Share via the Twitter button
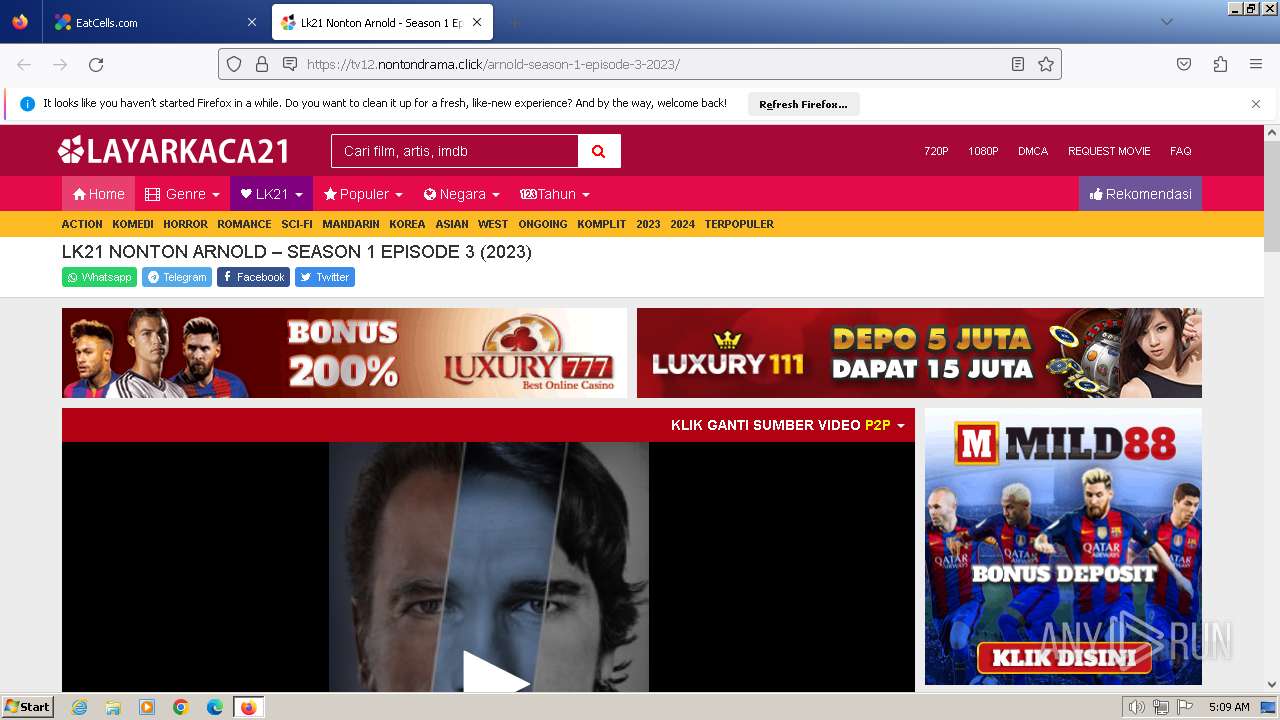The width and height of the screenshot is (1280, 720). [325, 277]
